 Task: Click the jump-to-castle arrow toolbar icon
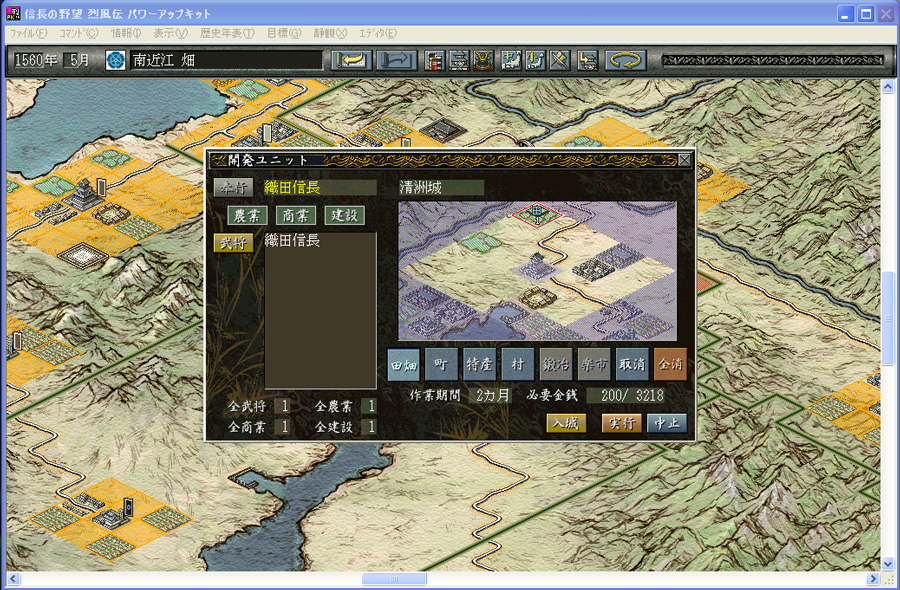587,60
